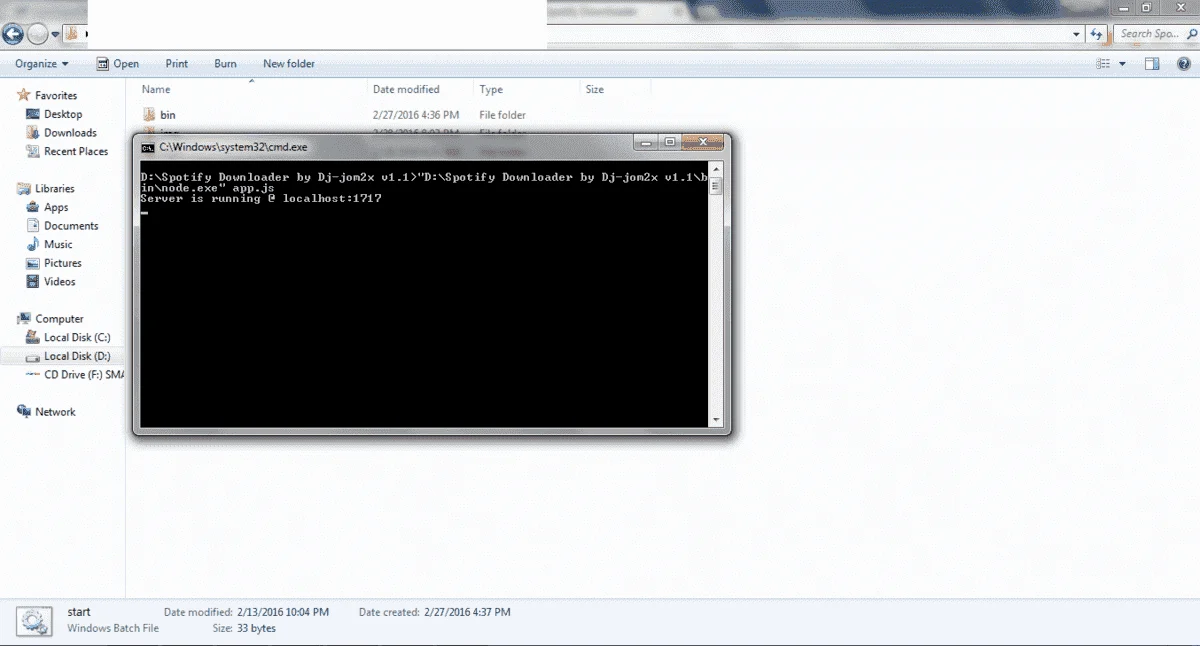
Task: Open the recent pages dropdown arrow
Action: 56,34
